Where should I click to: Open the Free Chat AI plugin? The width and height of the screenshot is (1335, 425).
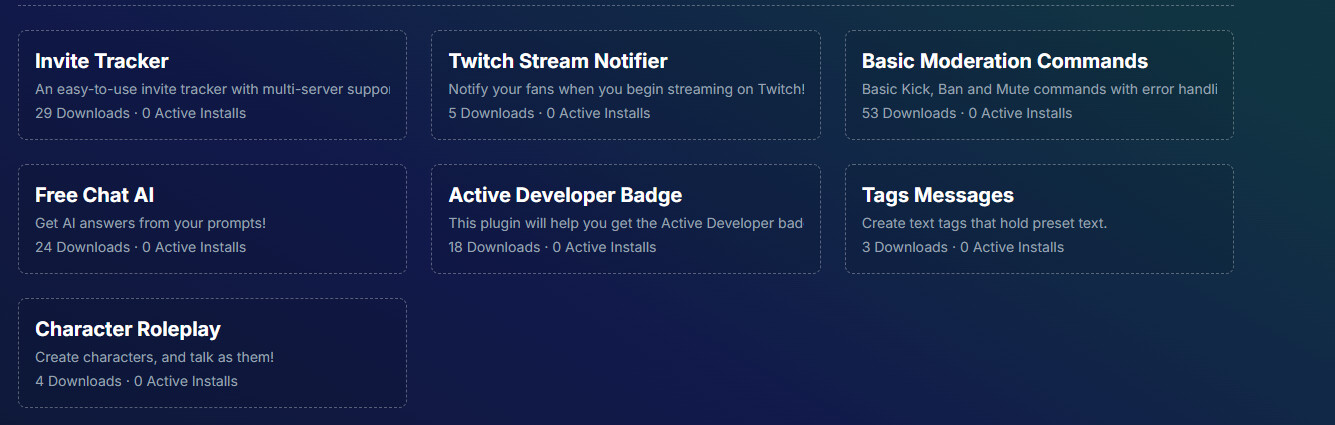212,219
